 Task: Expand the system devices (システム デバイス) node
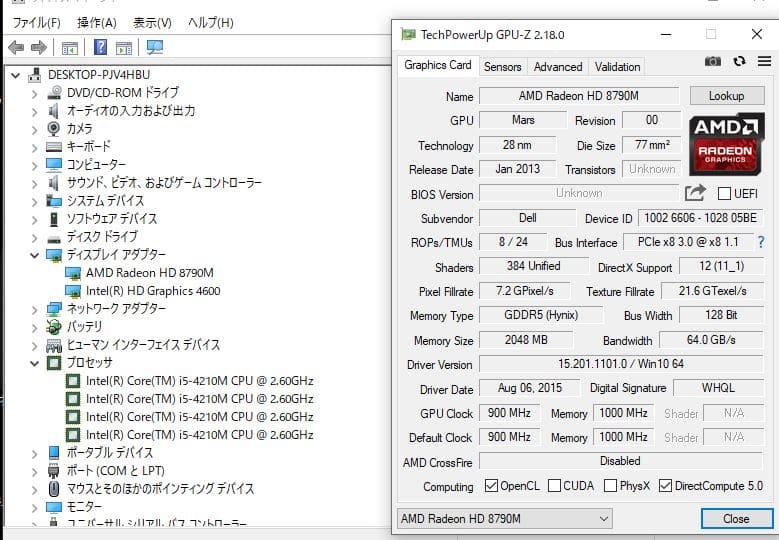pyautogui.click(x=34, y=202)
